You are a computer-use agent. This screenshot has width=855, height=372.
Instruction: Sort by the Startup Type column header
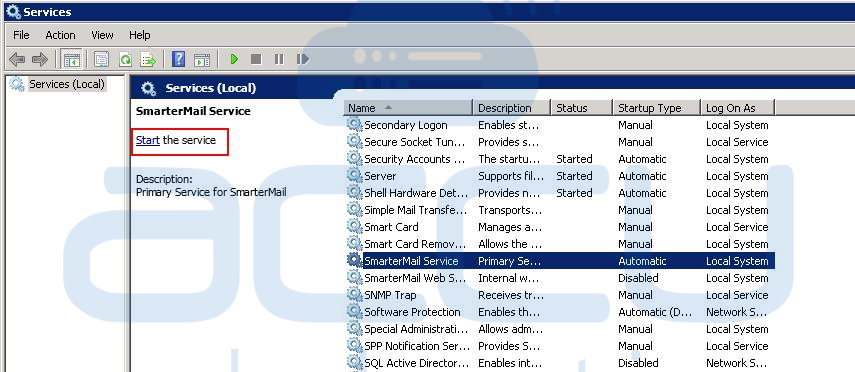[x=656, y=108]
